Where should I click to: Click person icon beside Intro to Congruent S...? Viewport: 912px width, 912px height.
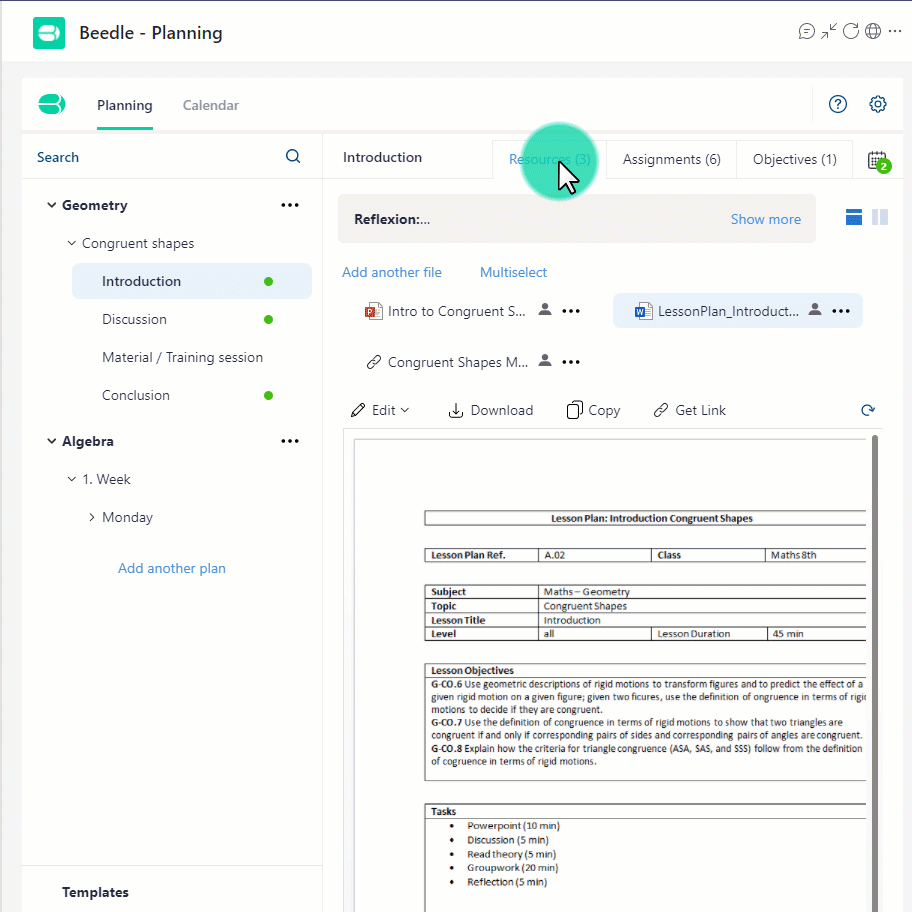pos(545,309)
